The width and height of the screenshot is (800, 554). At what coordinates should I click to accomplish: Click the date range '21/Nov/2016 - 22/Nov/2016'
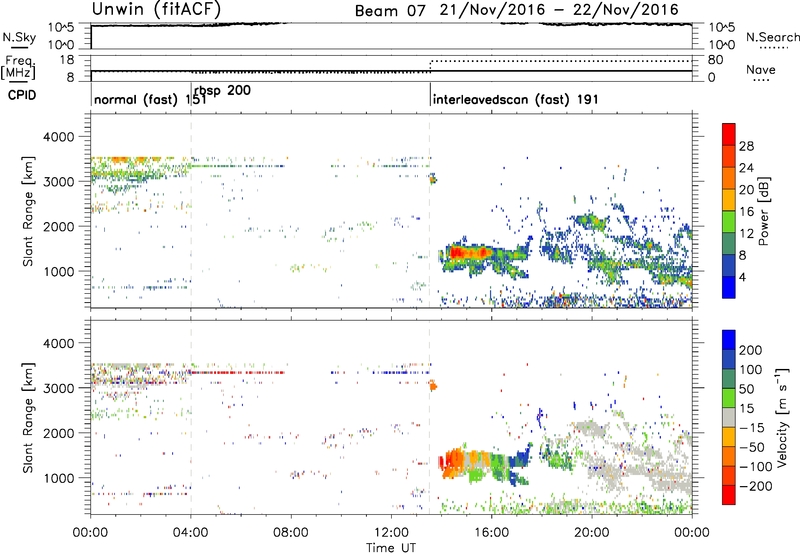coord(559,10)
